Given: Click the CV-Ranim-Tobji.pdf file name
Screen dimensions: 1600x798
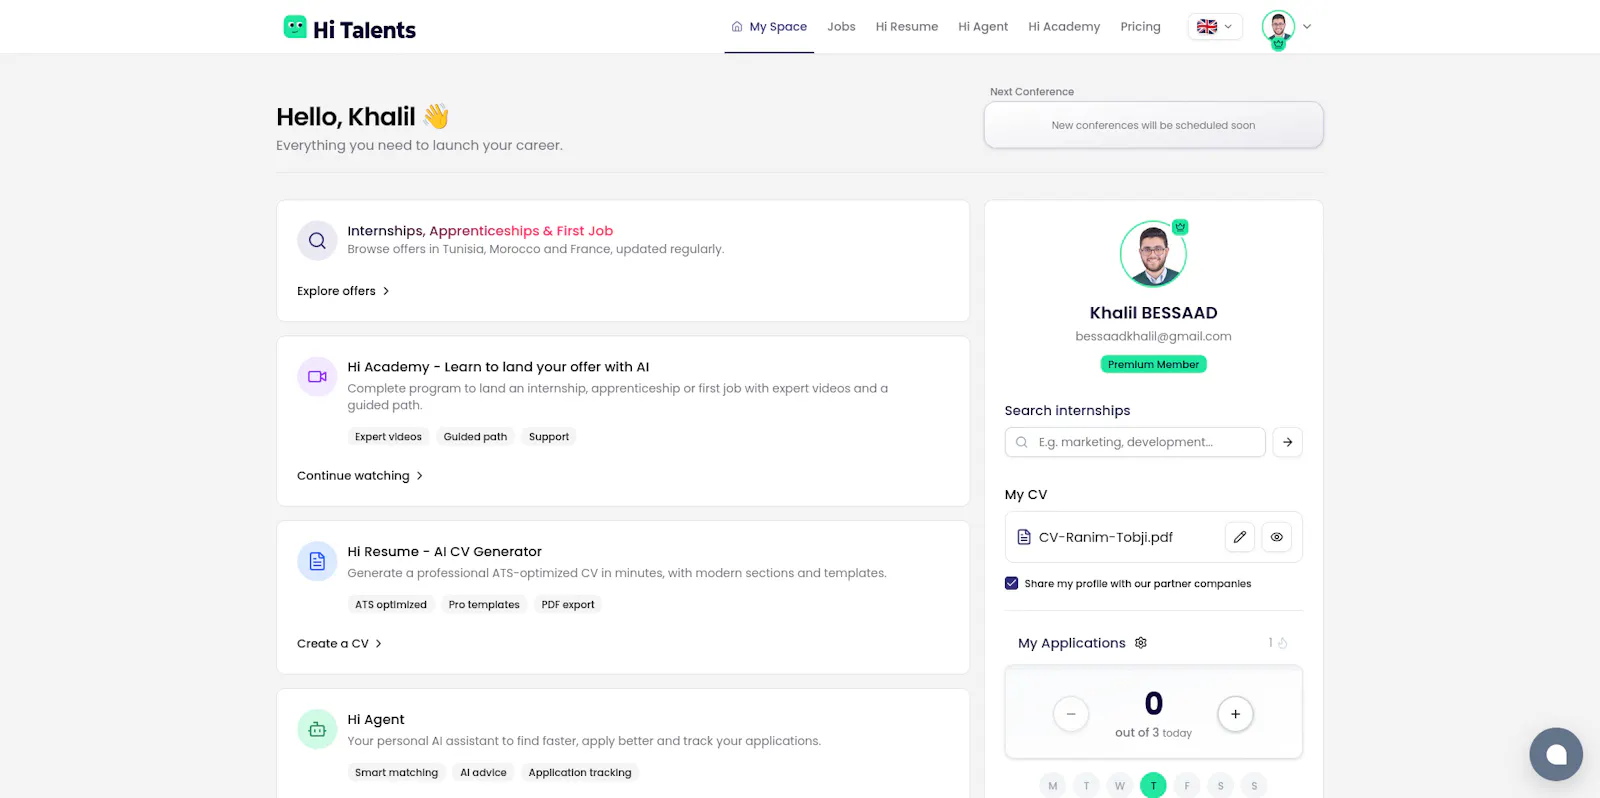Looking at the screenshot, I should coord(1106,538).
